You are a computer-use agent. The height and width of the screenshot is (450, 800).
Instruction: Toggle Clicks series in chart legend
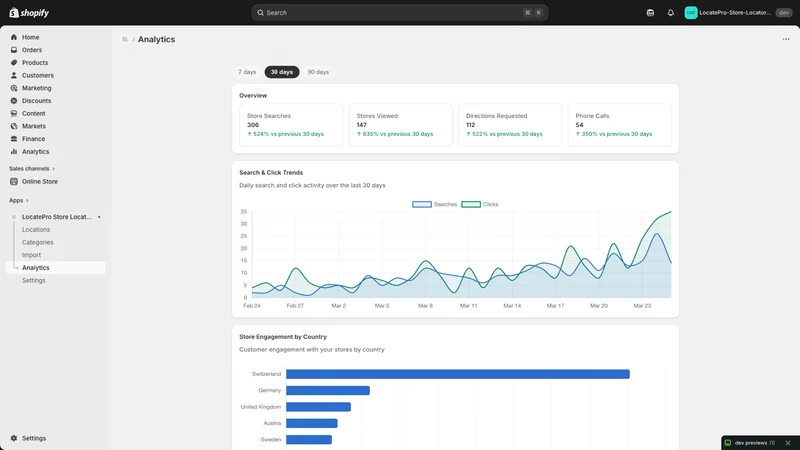480,204
